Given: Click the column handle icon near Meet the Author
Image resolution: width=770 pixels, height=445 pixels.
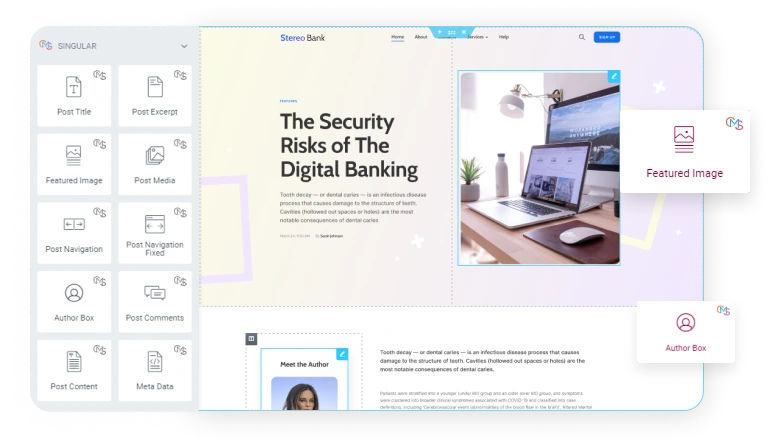Looking at the screenshot, I should [x=251, y=338].
